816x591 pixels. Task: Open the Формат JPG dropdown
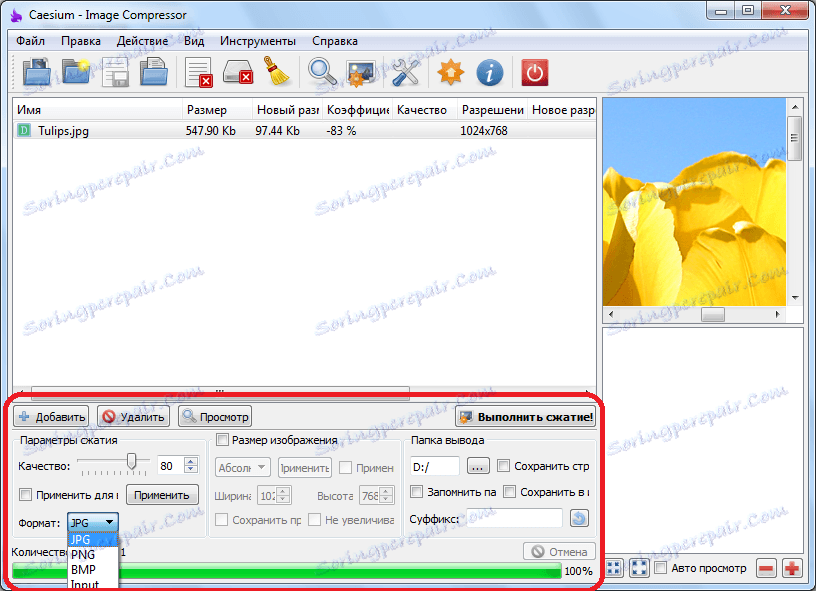point(93,522)
